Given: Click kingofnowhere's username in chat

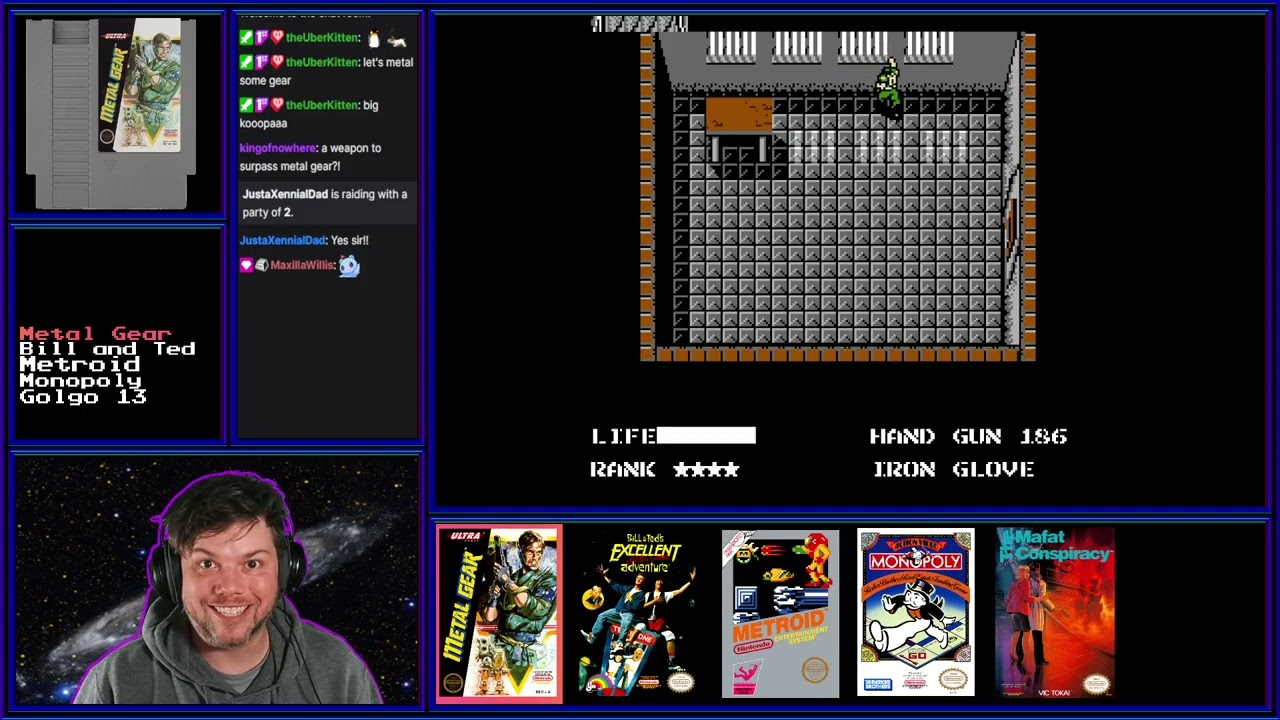Looking at the screenshot, I should (277, 148).
